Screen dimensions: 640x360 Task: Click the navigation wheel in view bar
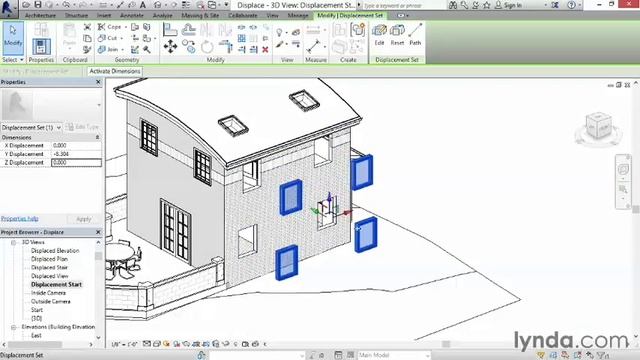(623, 169)
